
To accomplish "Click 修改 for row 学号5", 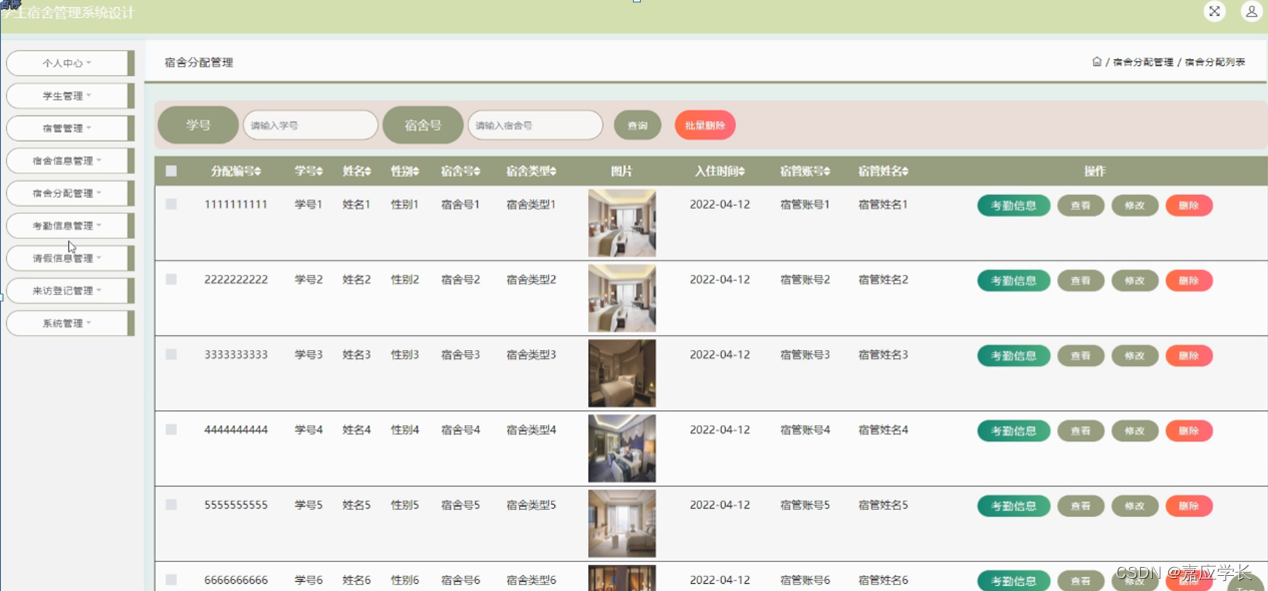I will click(x=1135, y=506).
